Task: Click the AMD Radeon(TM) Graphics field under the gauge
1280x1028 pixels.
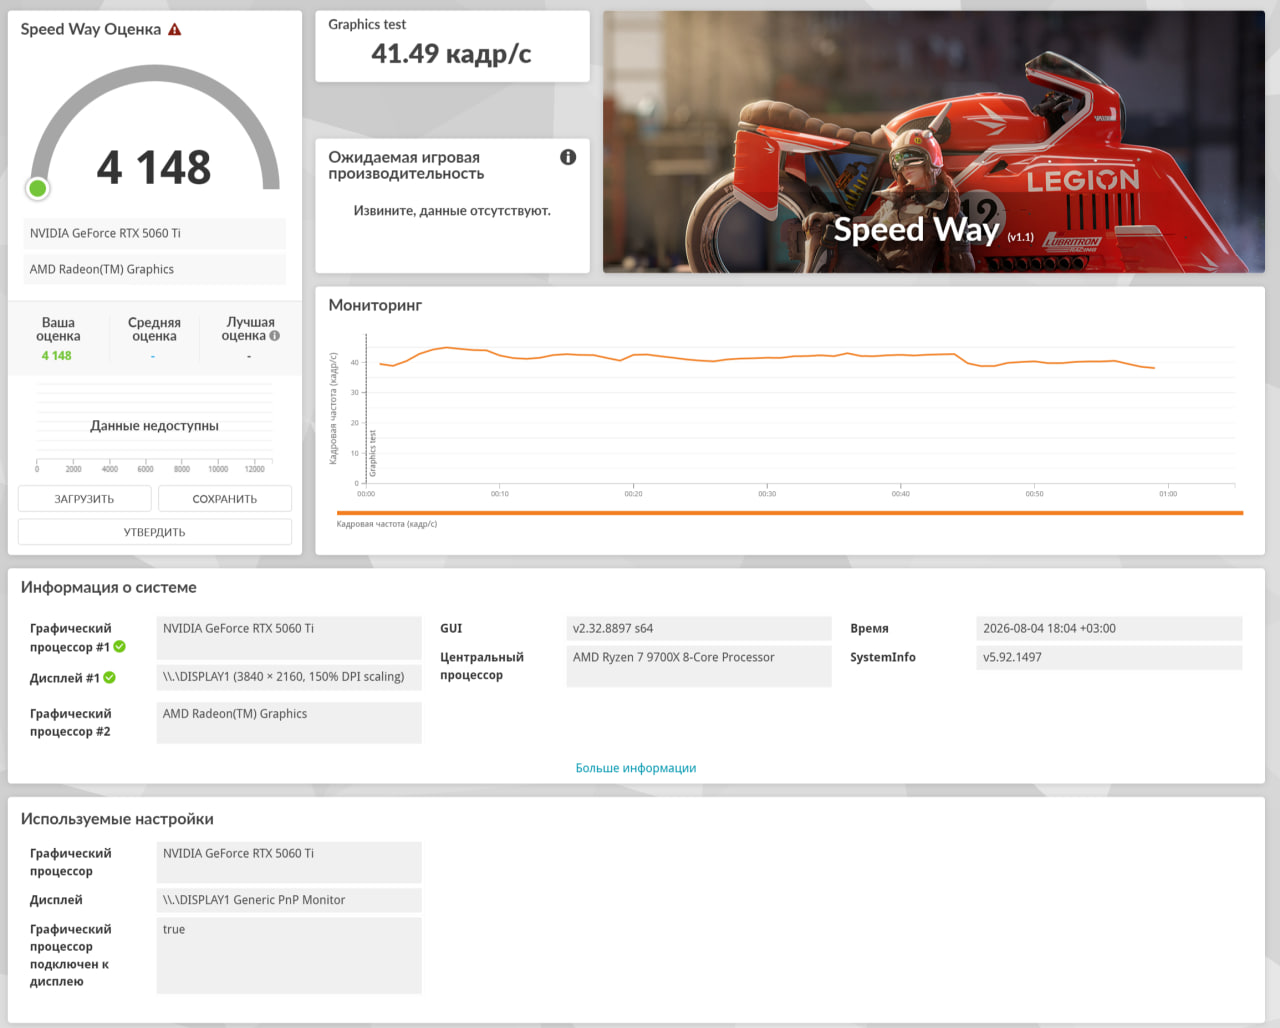Action: tap(155, 269)
